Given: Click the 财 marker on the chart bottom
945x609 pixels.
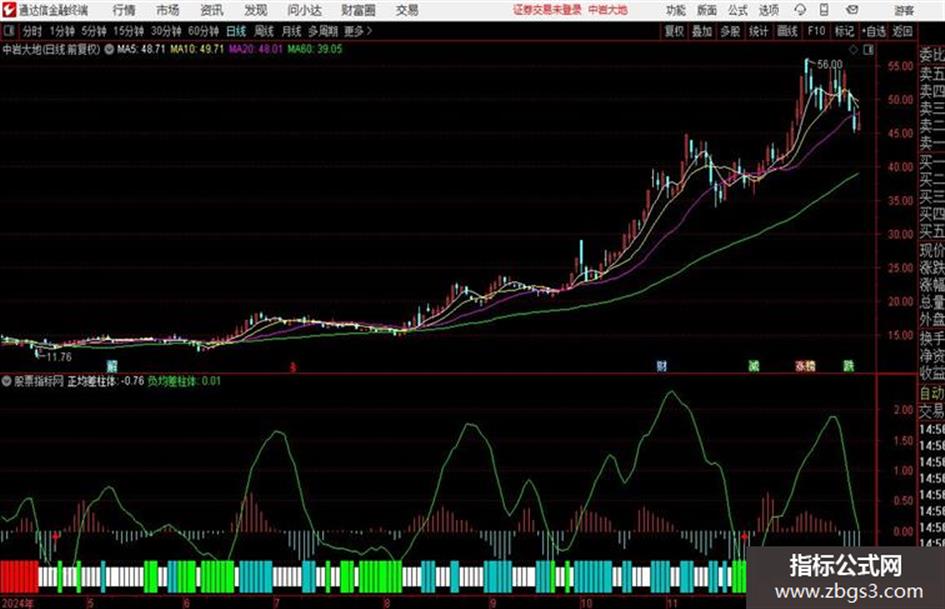Looking at the screenshot, I should 662,365.
